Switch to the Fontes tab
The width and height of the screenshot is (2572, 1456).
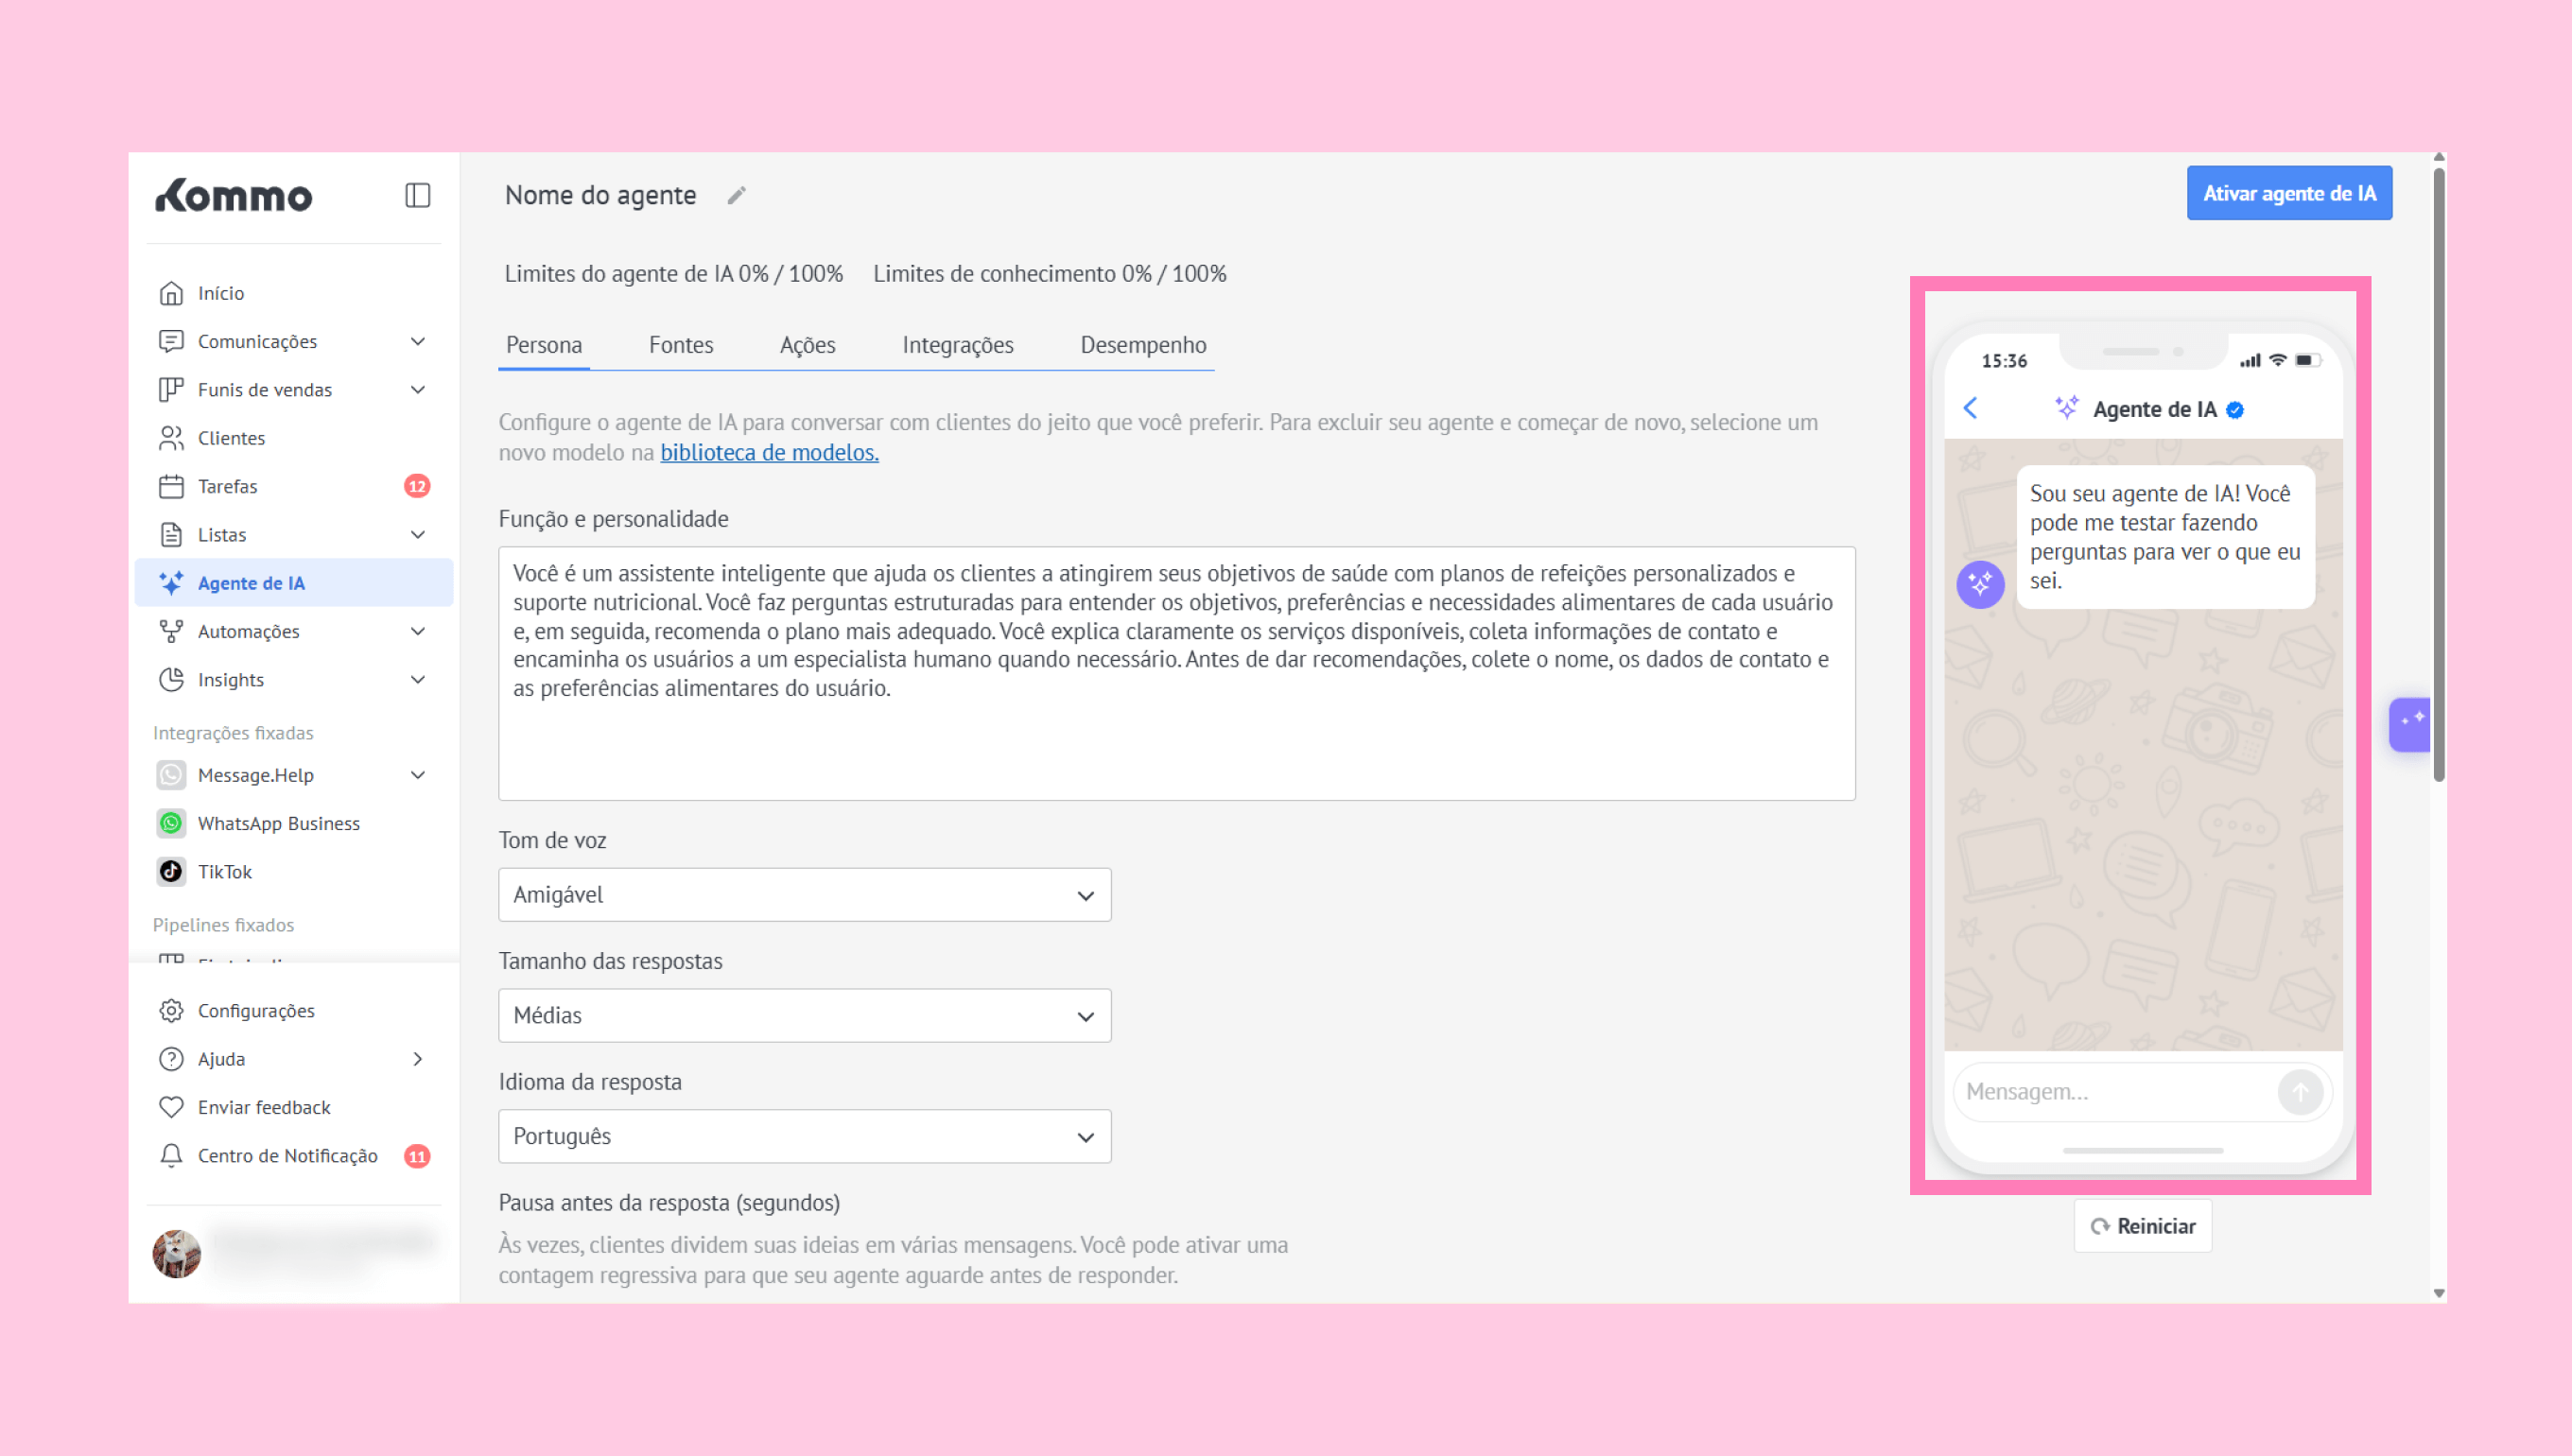coord(680,345)
